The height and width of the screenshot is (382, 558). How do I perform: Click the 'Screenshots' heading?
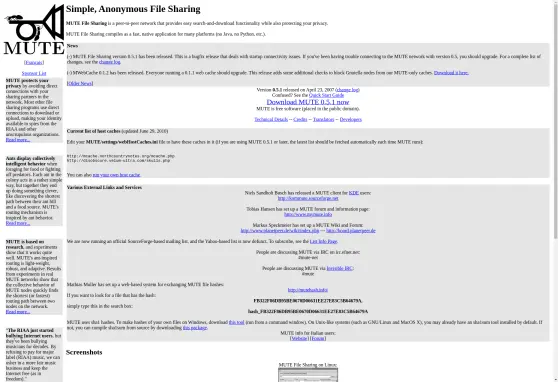pyautogui.click(x=84, y=352)
